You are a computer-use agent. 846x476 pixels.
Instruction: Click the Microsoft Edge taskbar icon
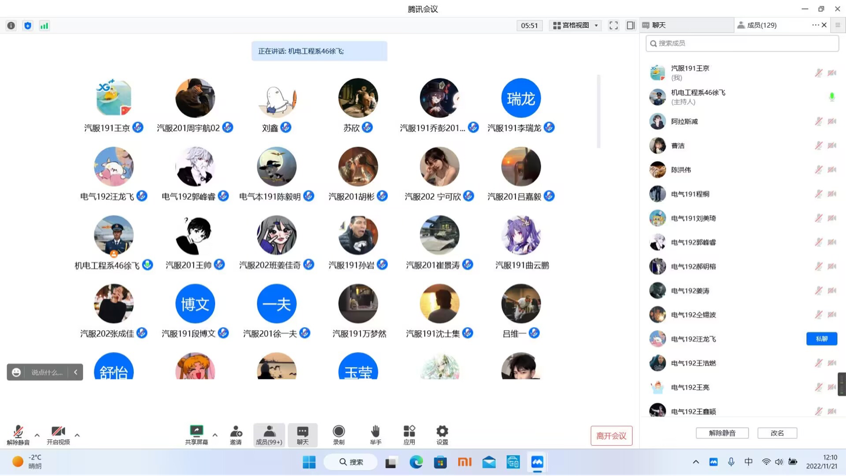[416, 462]
